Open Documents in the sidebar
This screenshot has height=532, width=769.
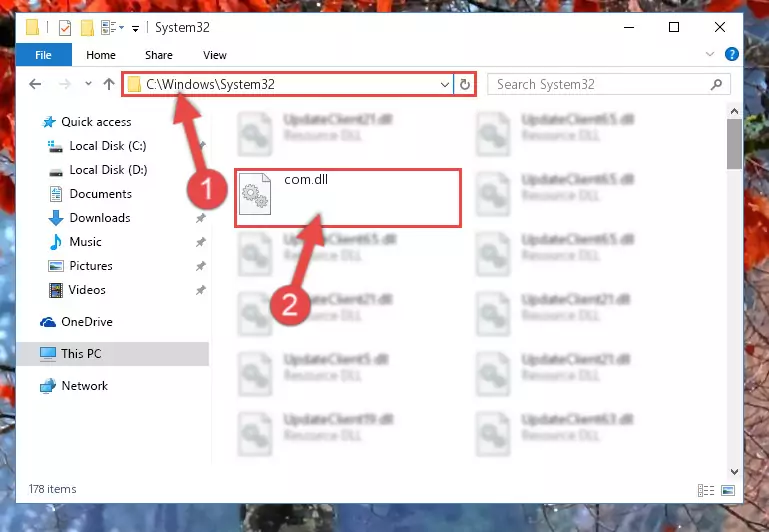pyautogui.click(x=101, y=194)
